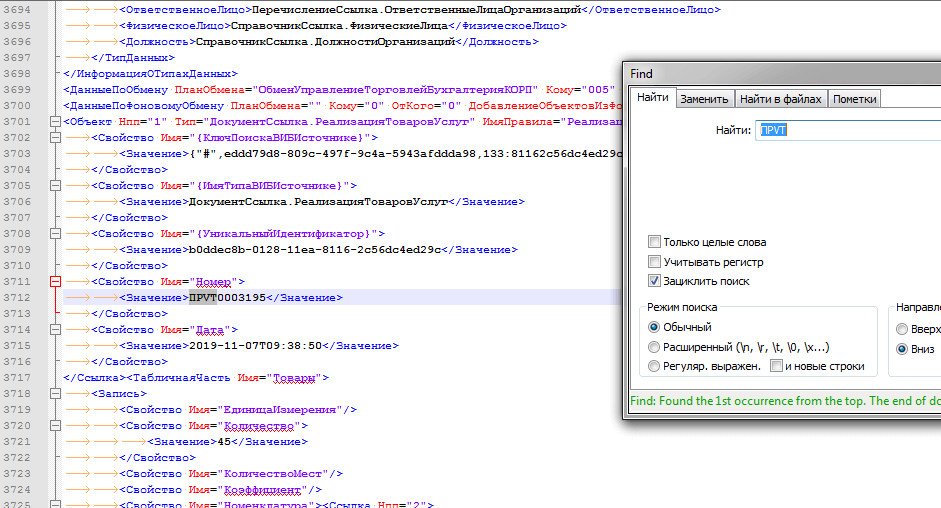Choose the Регуляр. выражен. search mode

click(654, 367)
